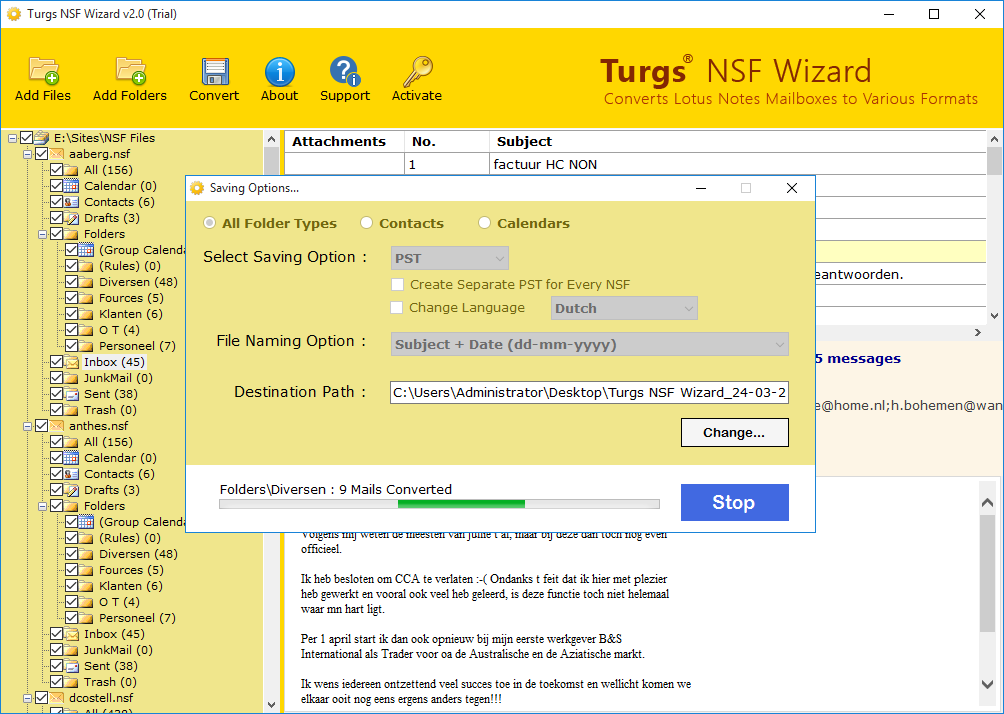Close the Saving Options dialog

pyautogui.click(x=792, y=188)
